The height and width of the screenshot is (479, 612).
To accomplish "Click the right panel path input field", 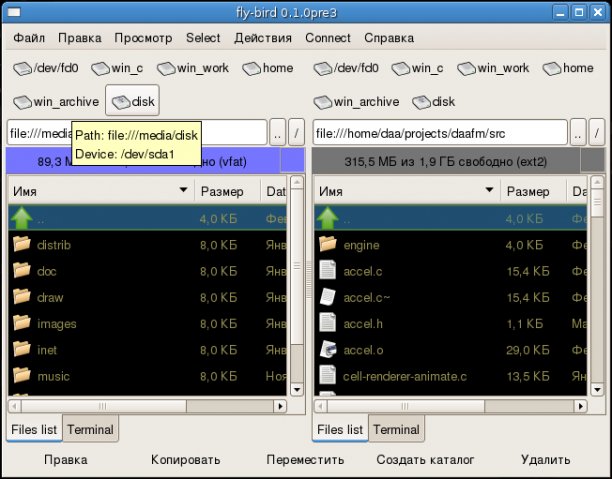I will 438,133.
